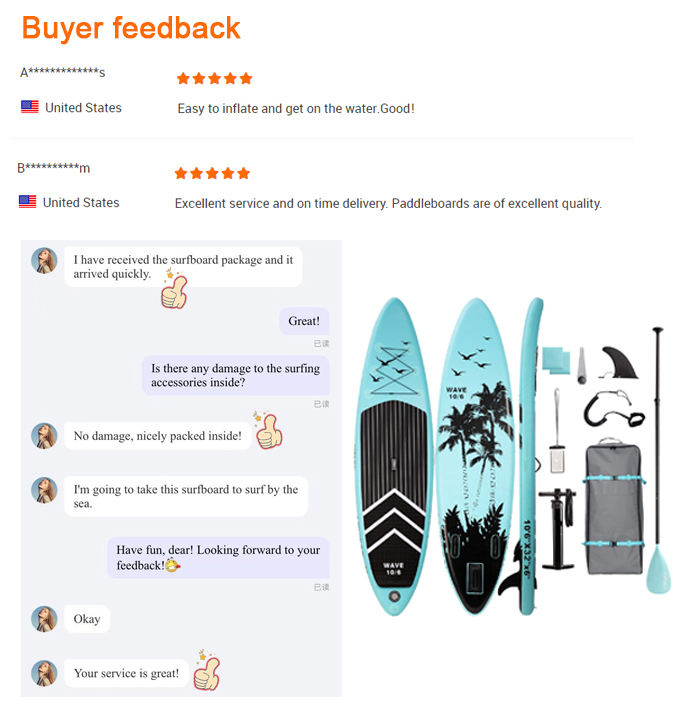Click the reviewer name A*************s
The image size is (682, 708).
point(62,73)
